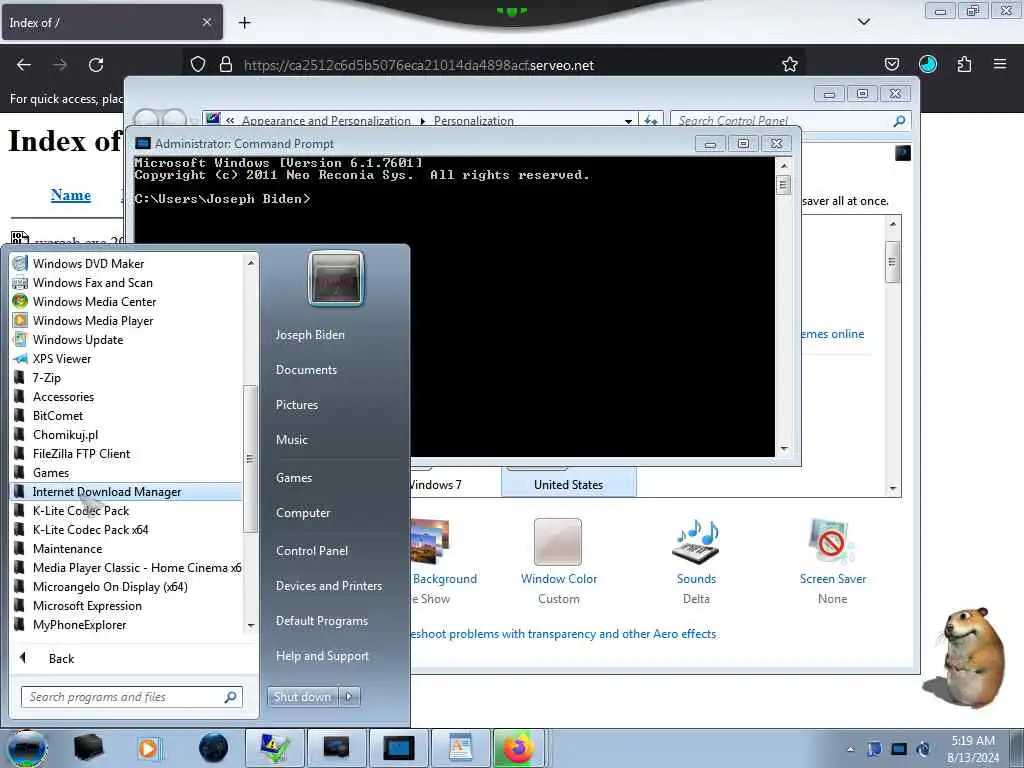
Task: Click Get more themes online link
Action: point(833,334)
